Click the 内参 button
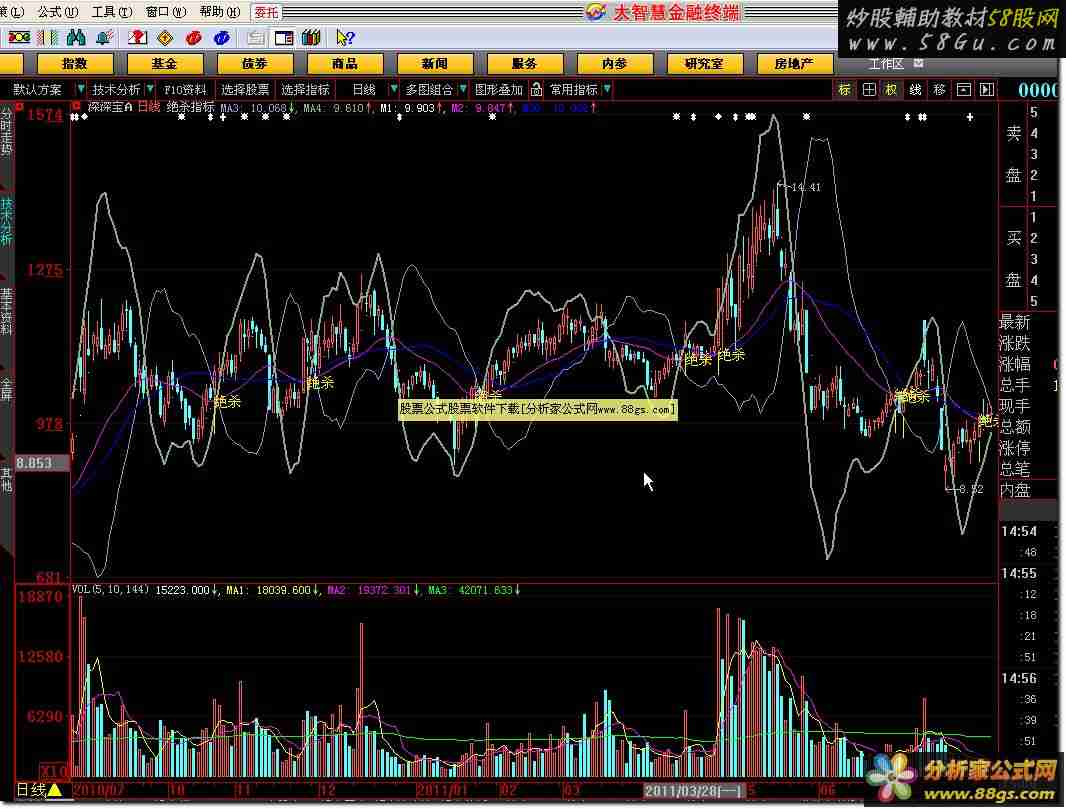The width and height of the screenshot is (1066, 809). point(615,64)
